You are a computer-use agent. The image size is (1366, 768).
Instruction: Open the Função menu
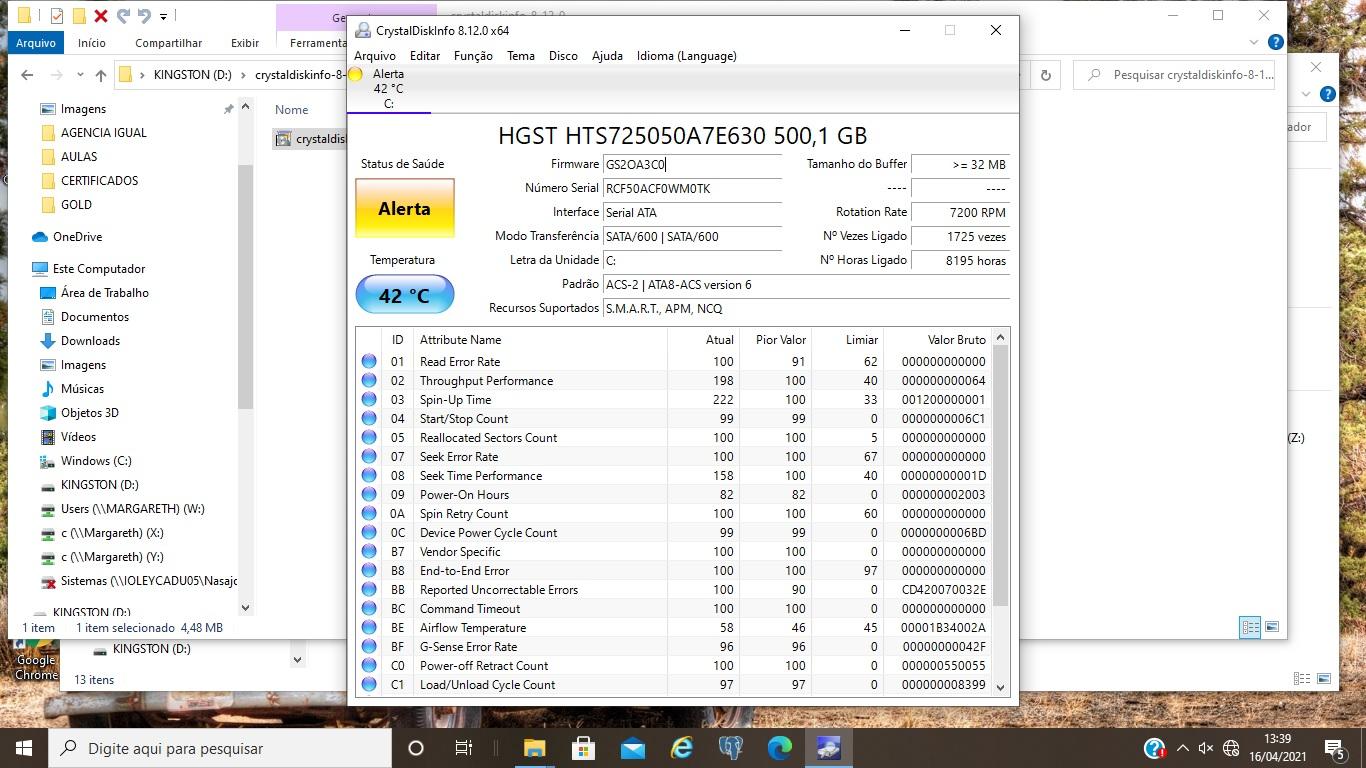pyautogui.click(x=473, y=56)
